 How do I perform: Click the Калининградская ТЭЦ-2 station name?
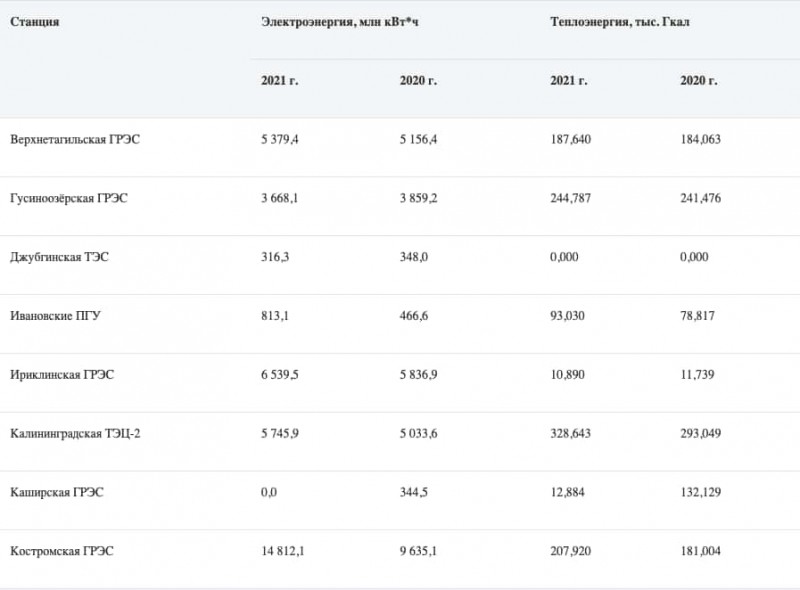[x=75, y=434]
